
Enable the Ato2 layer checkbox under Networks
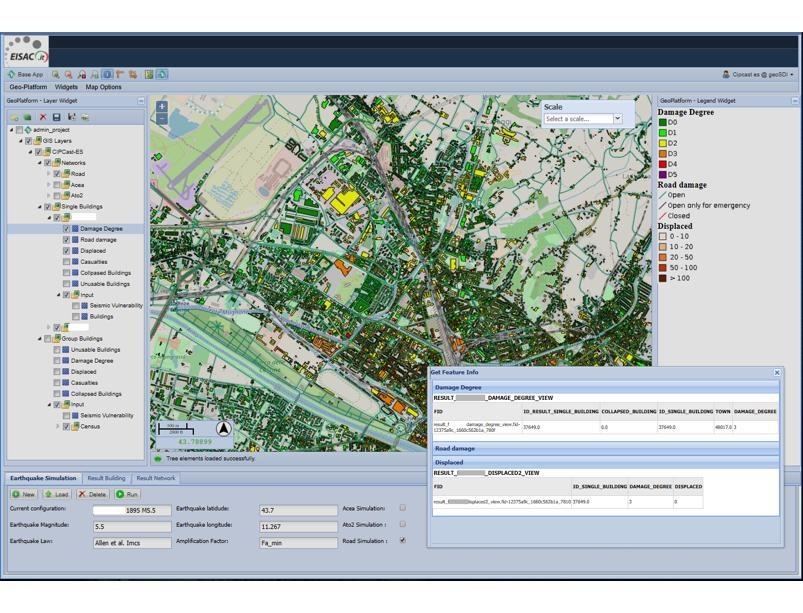[x=57, y=196]
